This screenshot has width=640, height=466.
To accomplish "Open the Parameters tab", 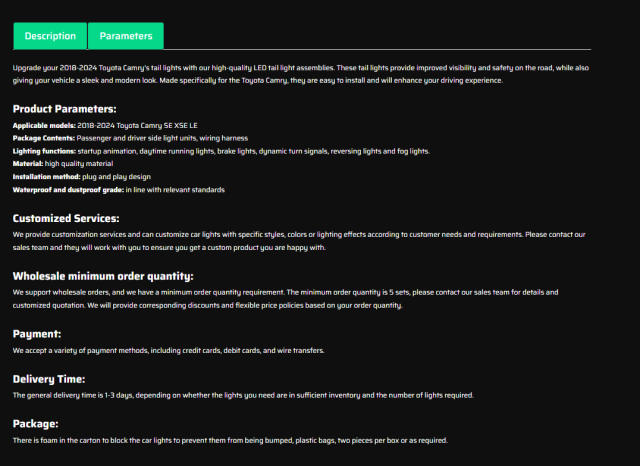I will point(126,36).
